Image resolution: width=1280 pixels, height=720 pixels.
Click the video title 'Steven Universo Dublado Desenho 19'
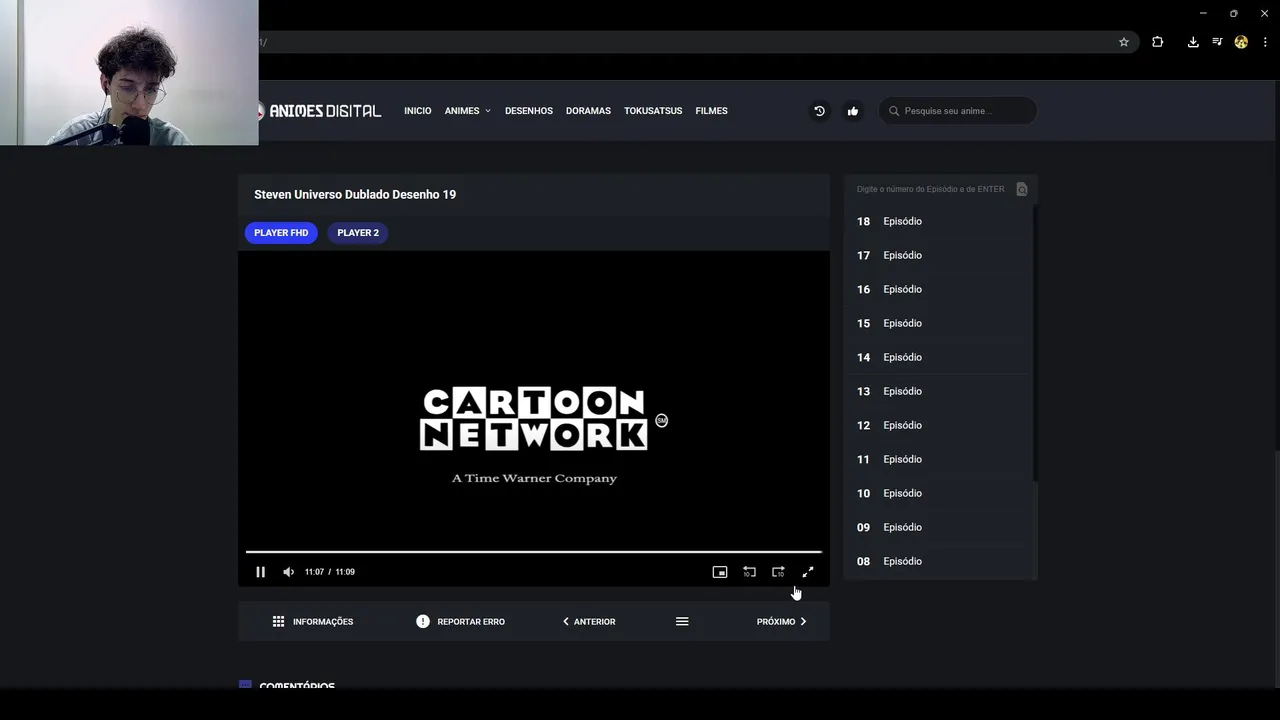click(x=355, y=194)
